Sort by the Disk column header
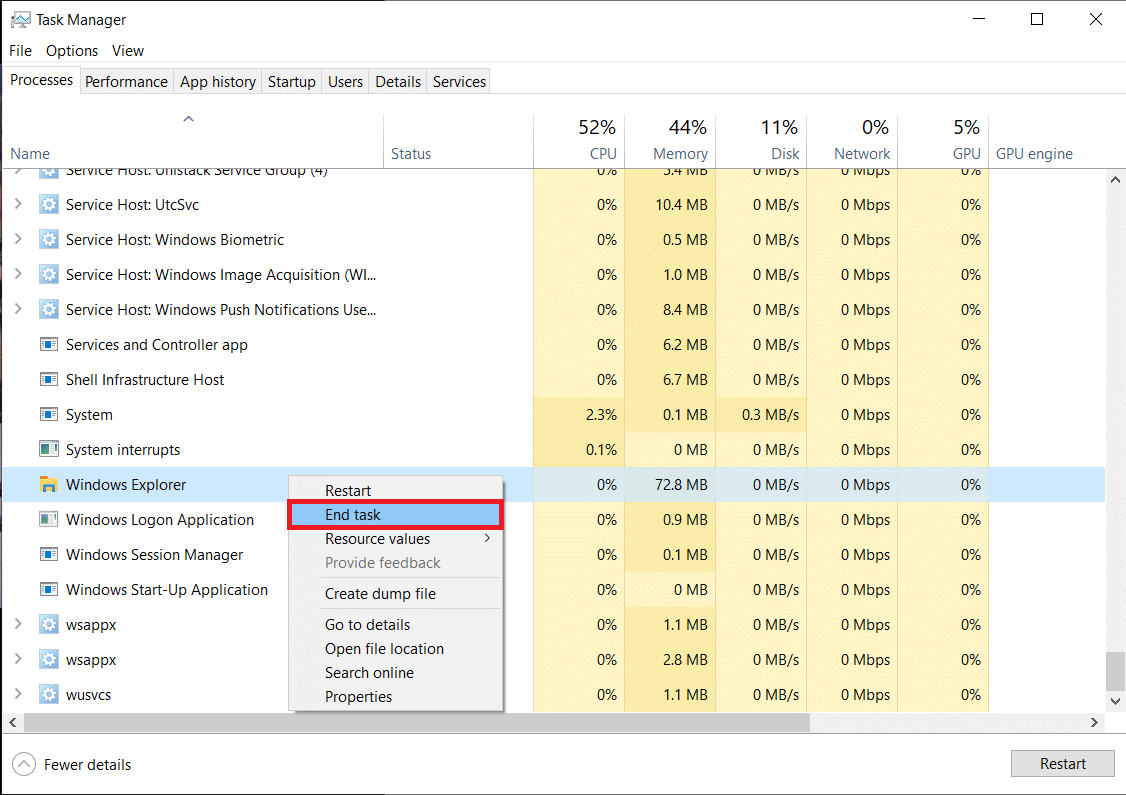1126x795 pixels. tap(762, 141)
